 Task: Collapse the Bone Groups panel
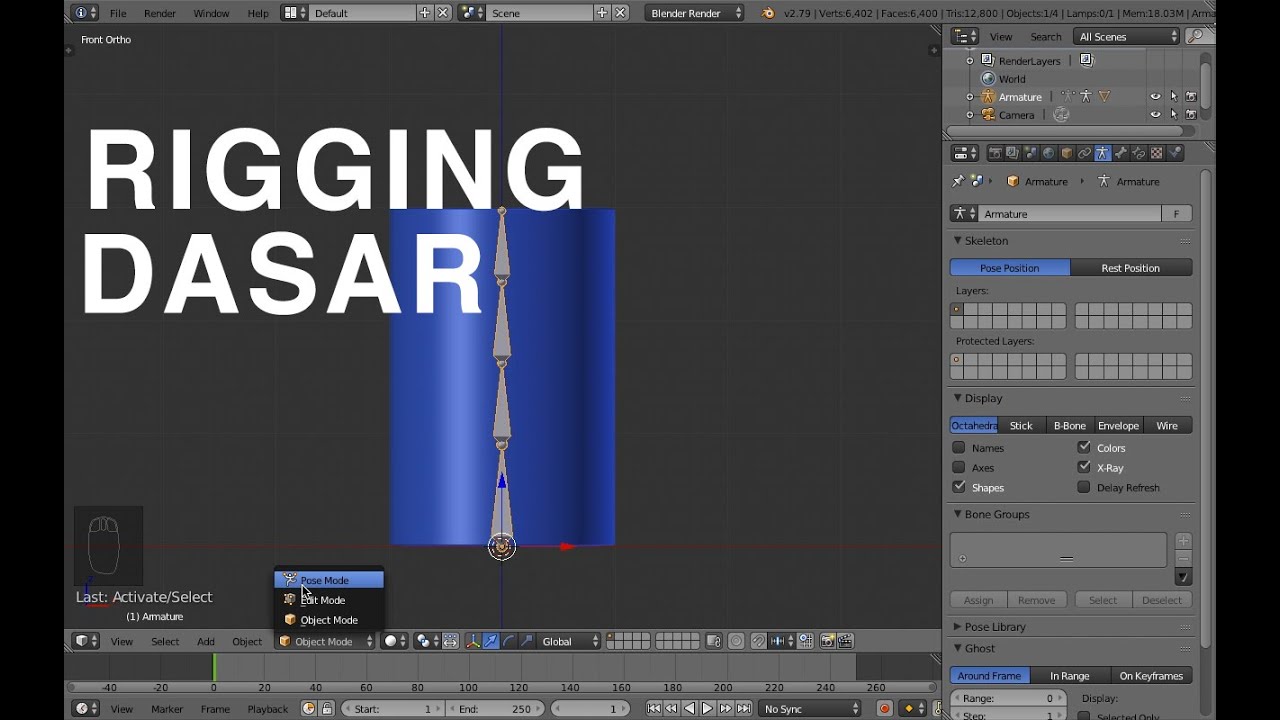[x=957, y=514]
